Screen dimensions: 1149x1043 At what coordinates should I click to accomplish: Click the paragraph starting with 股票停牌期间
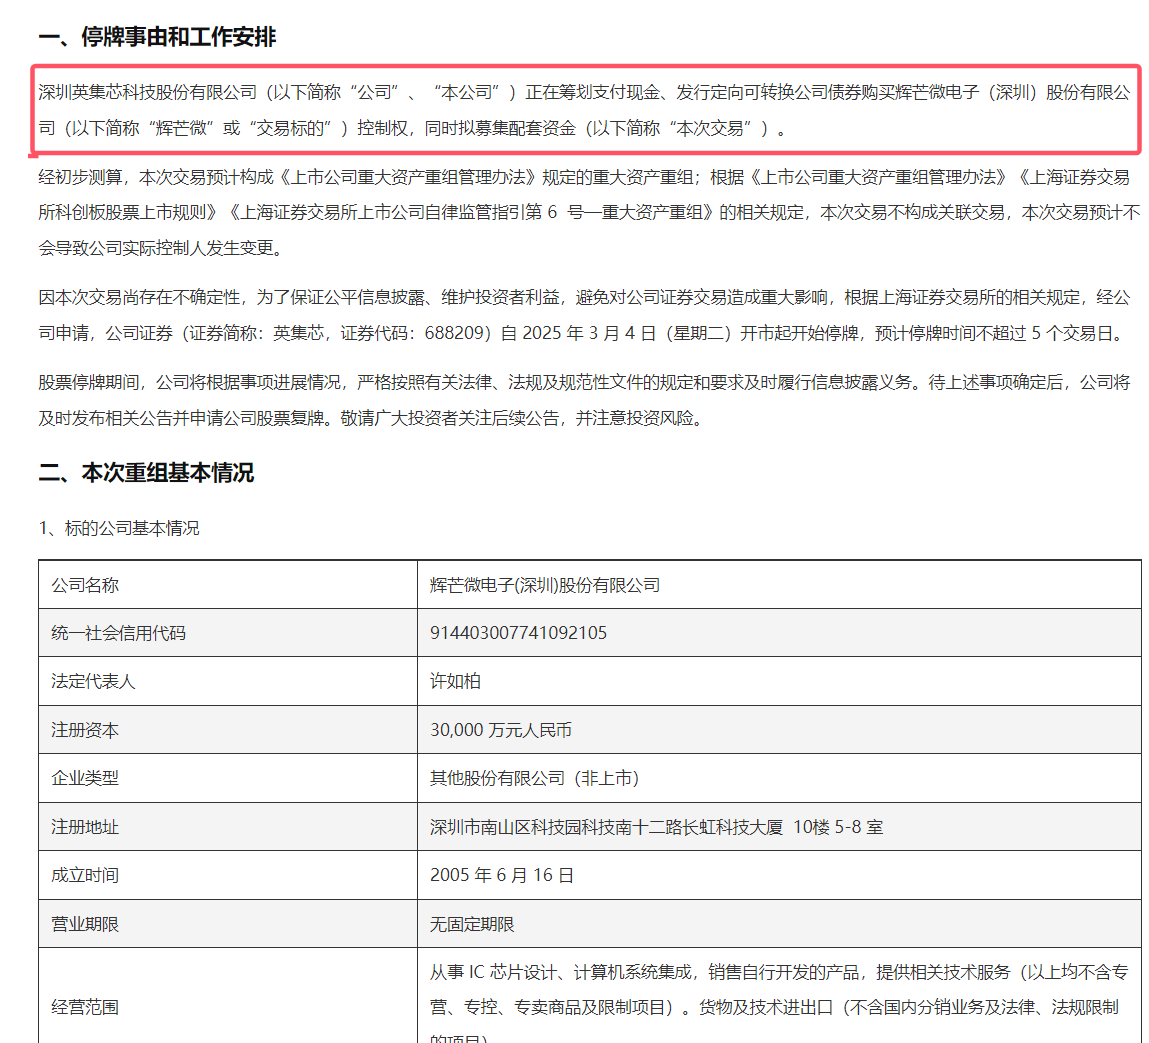(x=585, y=400)
